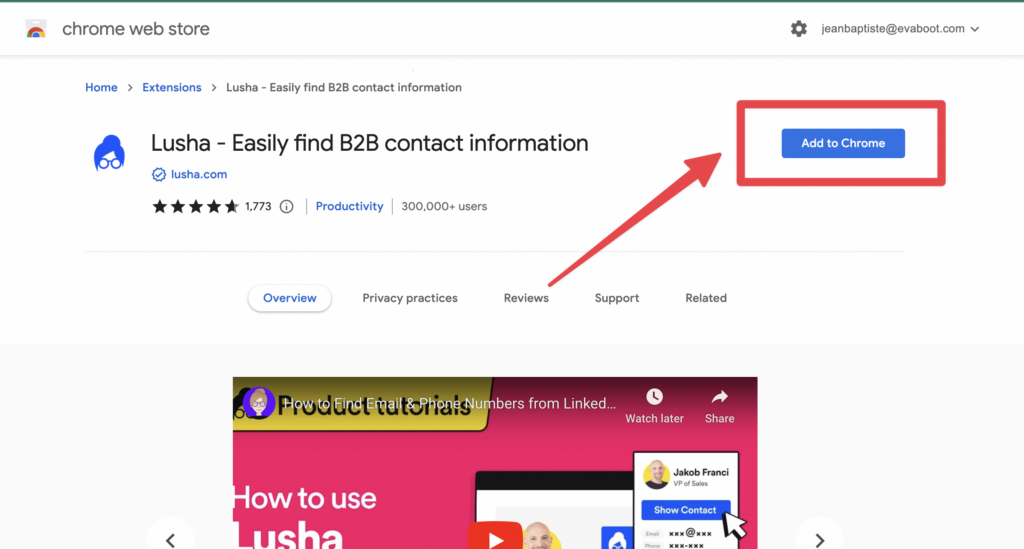Image resolution: width=1024 pixels, height=549 pixels.
Task: Switch to the Related tab
Action: pyautogui.click(x=706, y=298)
